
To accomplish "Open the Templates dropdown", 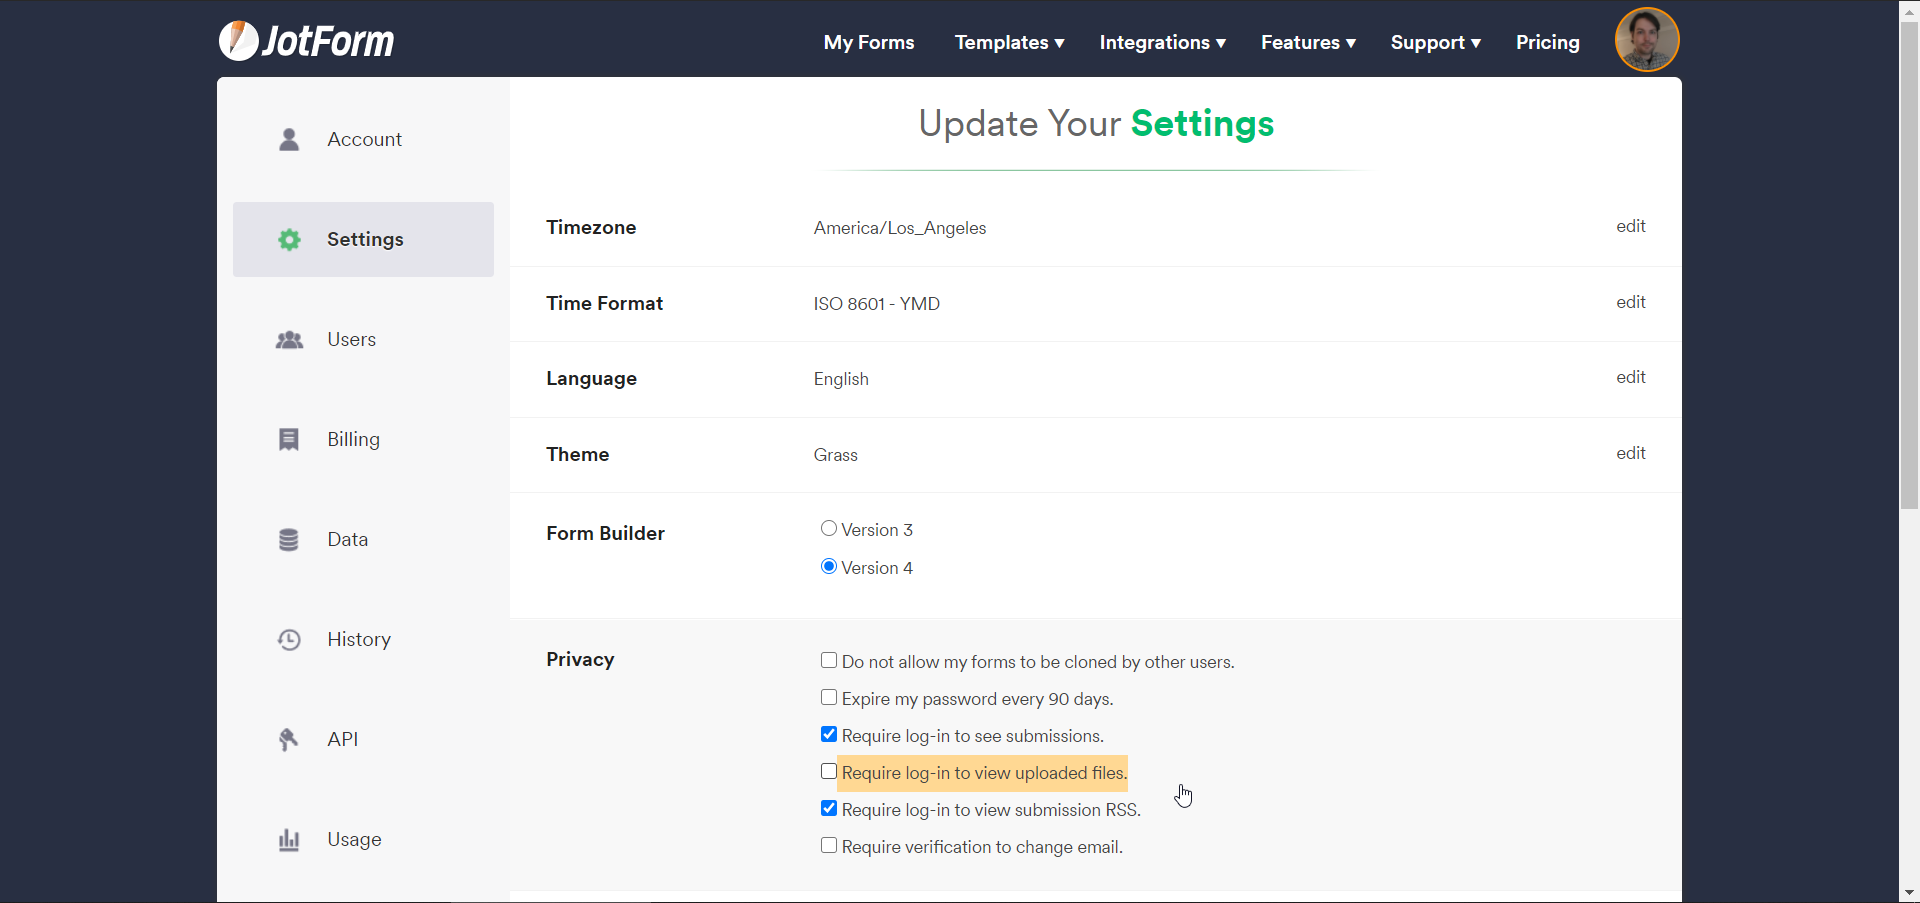I will [1009, 42].
